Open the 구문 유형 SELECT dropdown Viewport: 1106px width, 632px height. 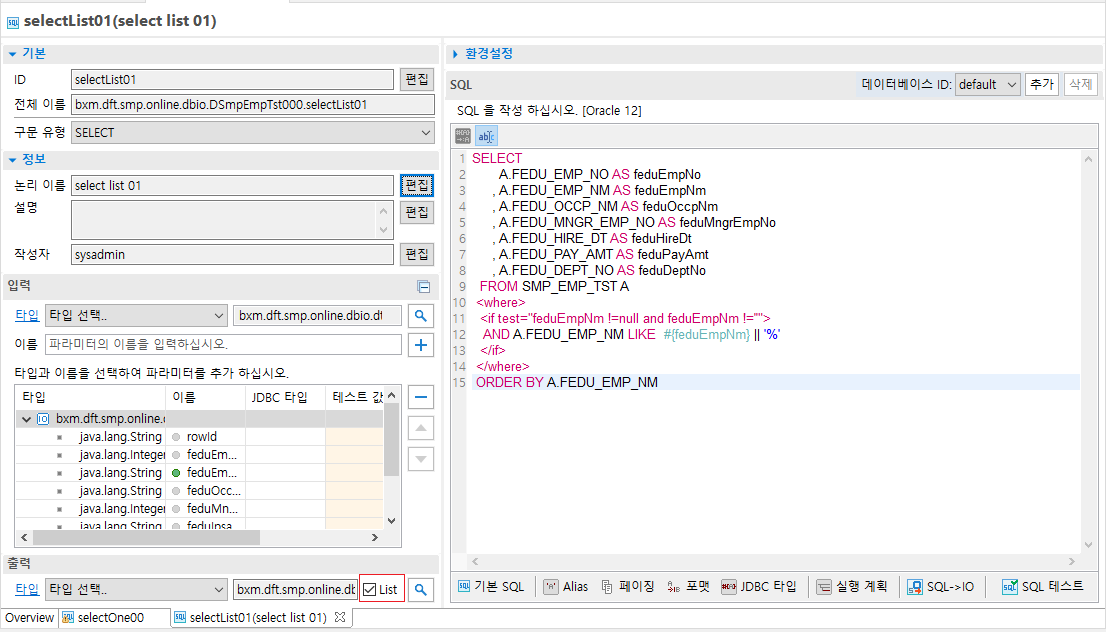click(x=253, y=132)
